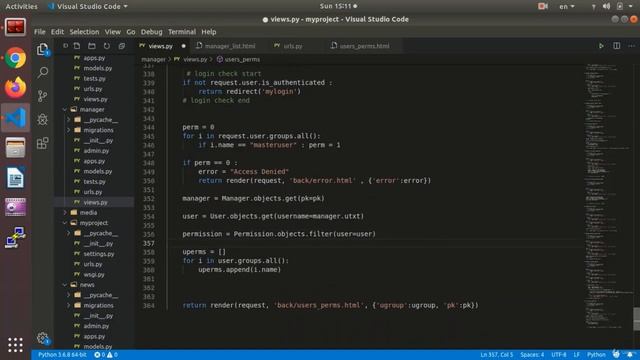This screenshot has width=640, height=360.
Task: Open the Explorer view in activity bar
Action: click(42, 49)
